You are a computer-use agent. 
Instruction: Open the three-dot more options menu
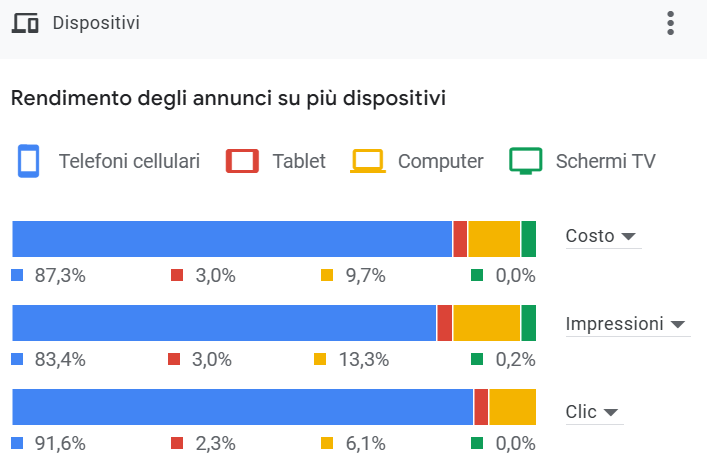tap(670, 23)
